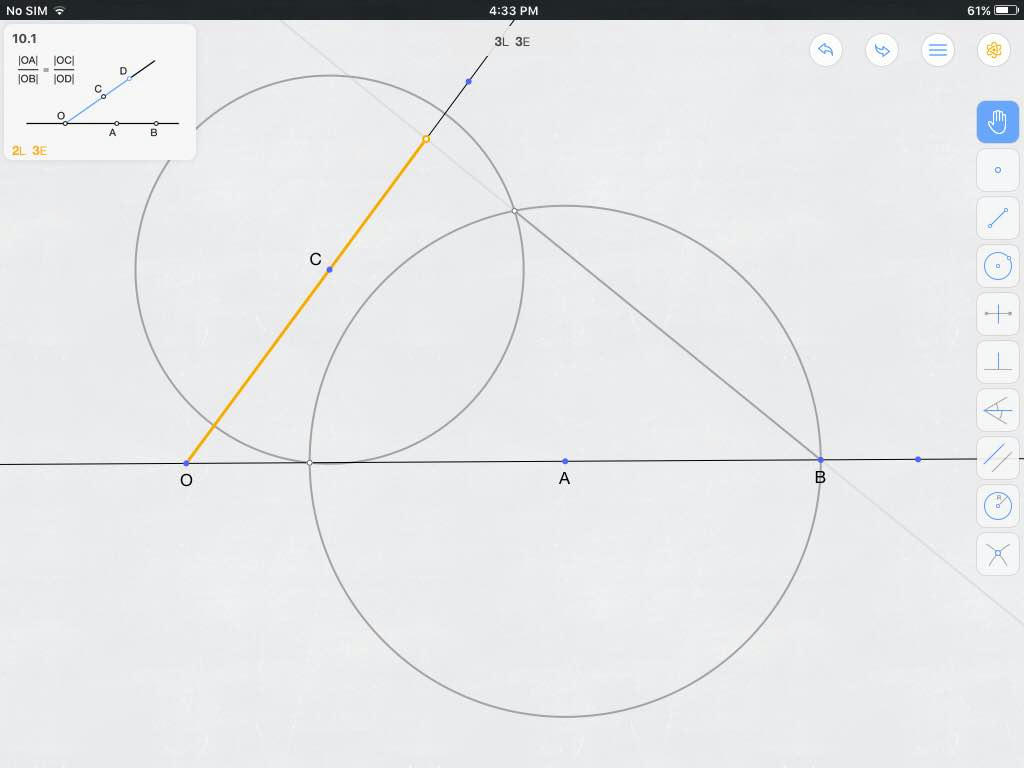Select the Point tool
The image size is (1024, 768).
(x=997, y=170)
